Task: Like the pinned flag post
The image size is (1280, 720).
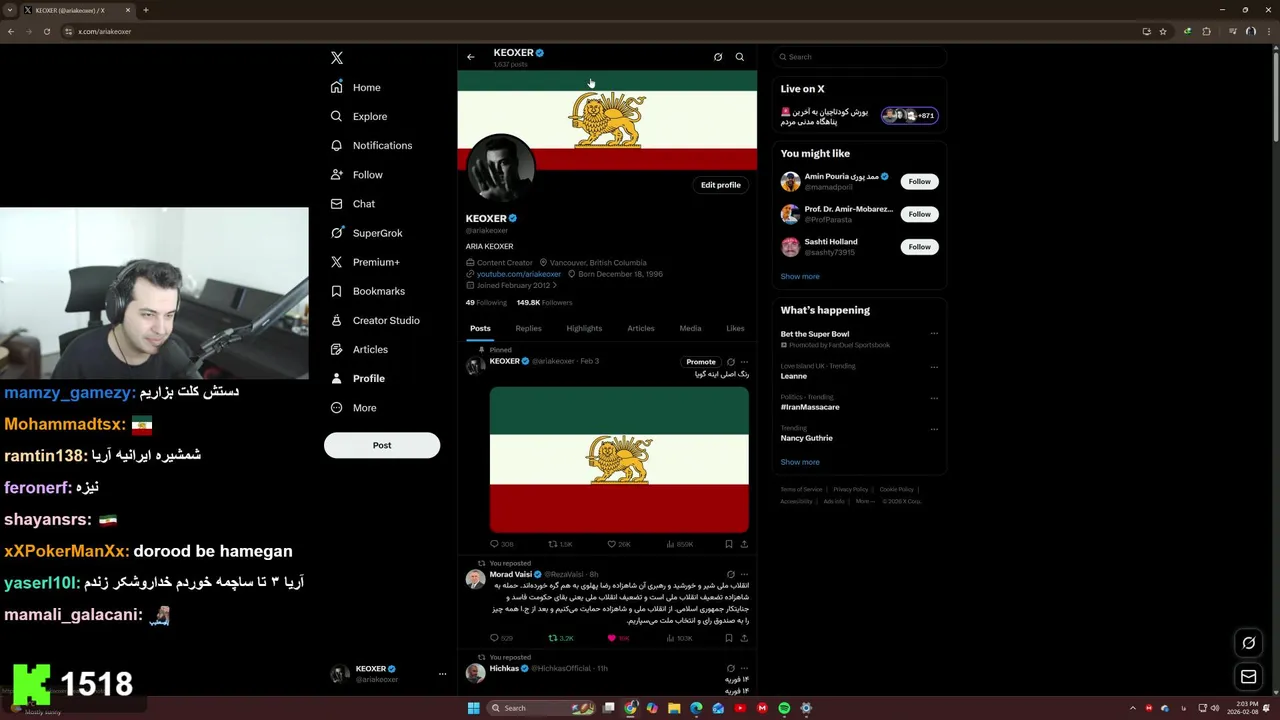Action: pyautogui.click(x=612, y=544)
